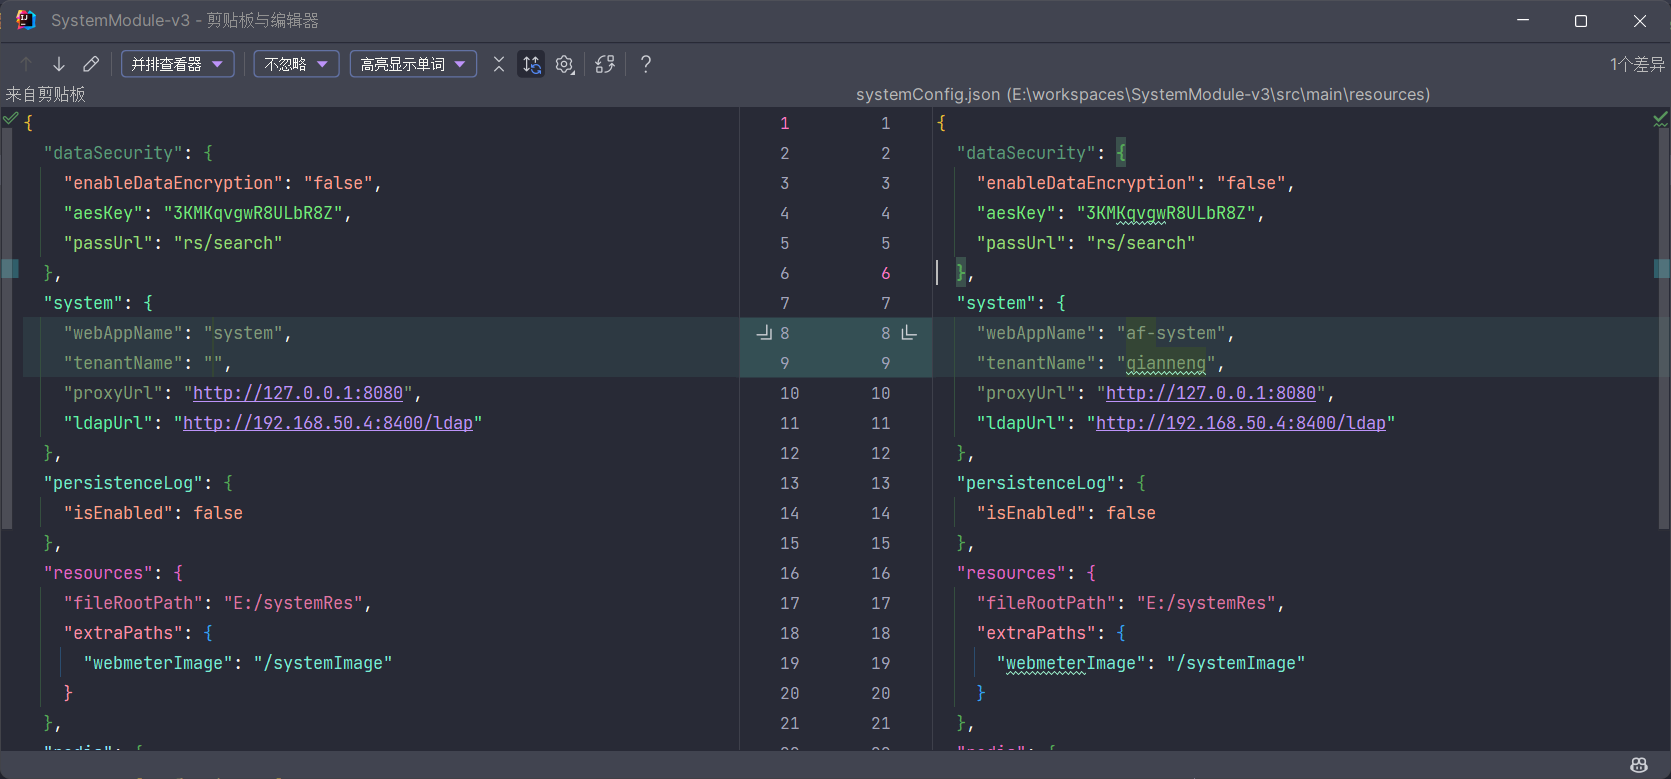Collapse unchanged fragments icon
This screenshot has height=779, width=1671.
tap(499, 64)
